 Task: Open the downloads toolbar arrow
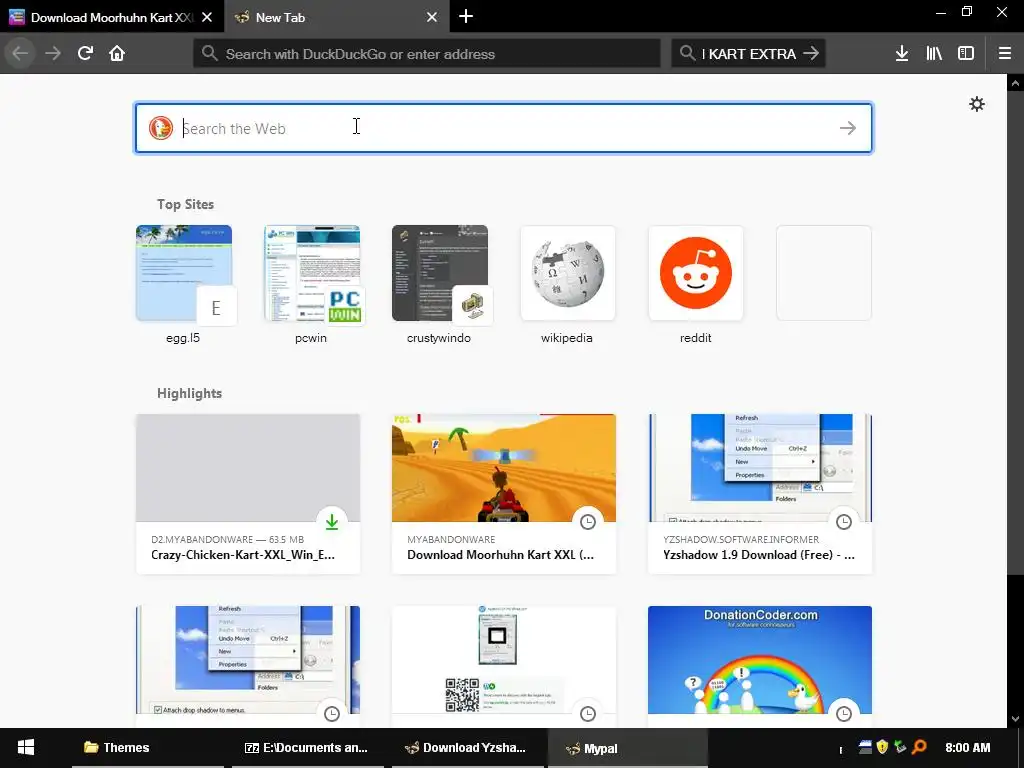[x=902, y=54]
